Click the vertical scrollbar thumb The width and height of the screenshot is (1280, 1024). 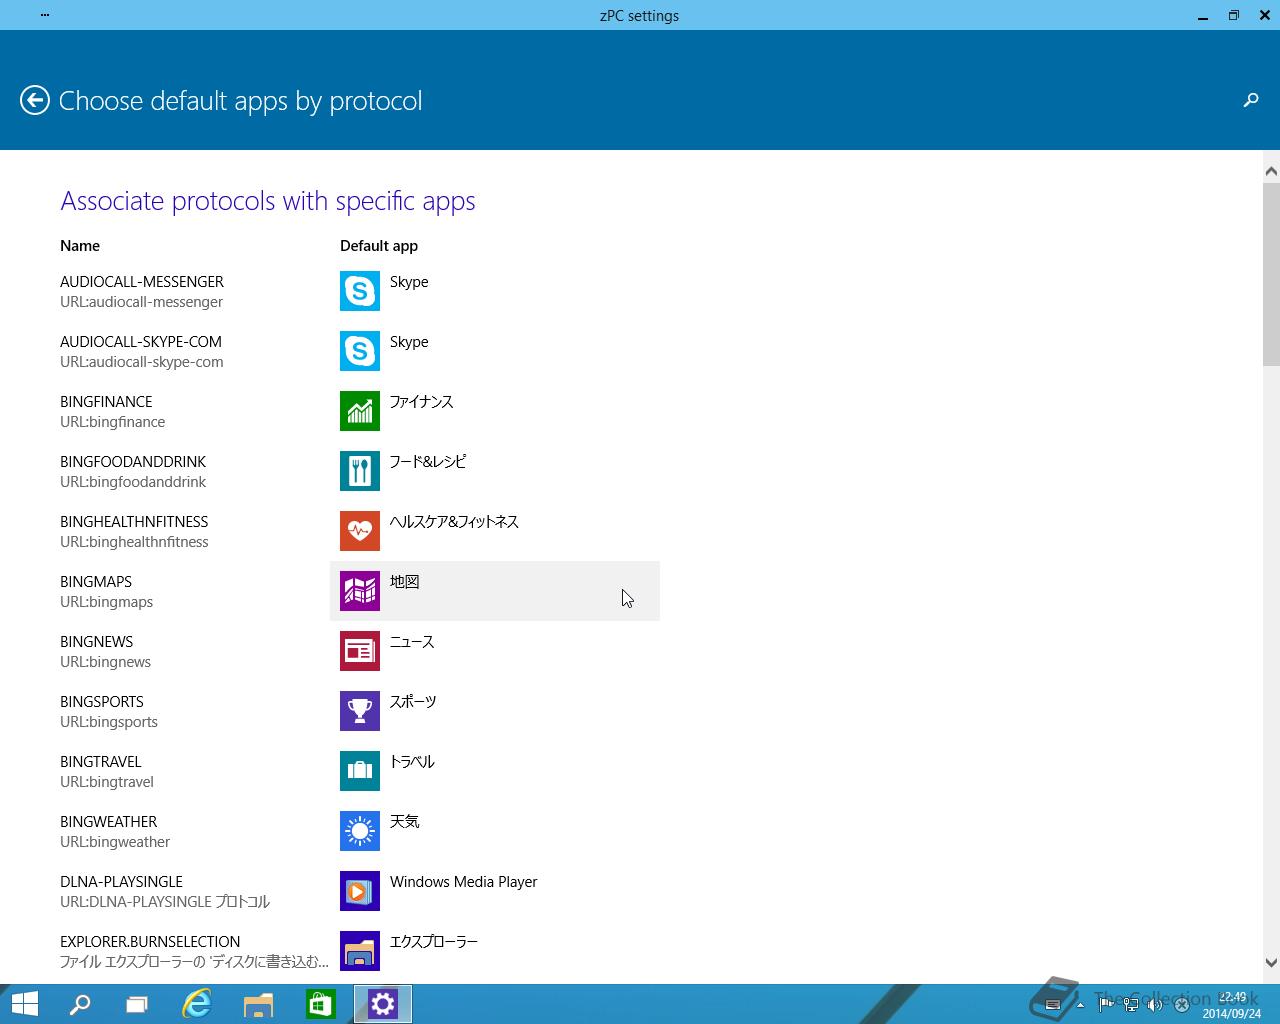(x=1271, y=274)
